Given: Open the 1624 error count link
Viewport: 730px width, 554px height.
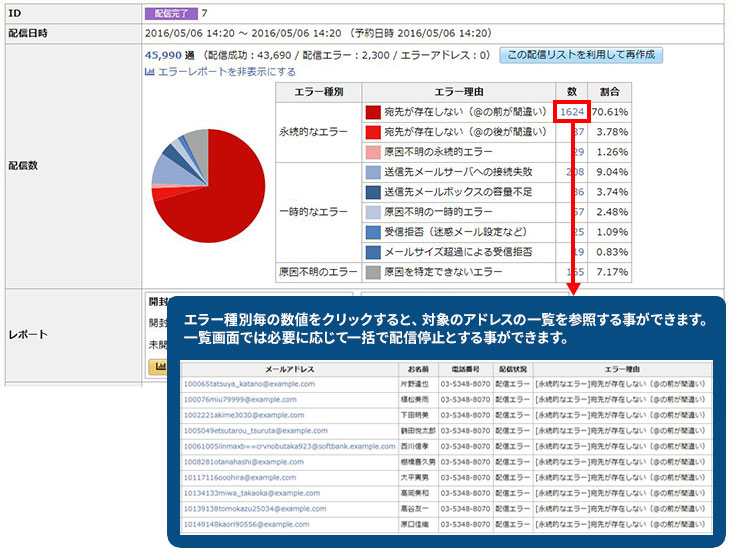Looking at the screenshot, I should 572,112.
